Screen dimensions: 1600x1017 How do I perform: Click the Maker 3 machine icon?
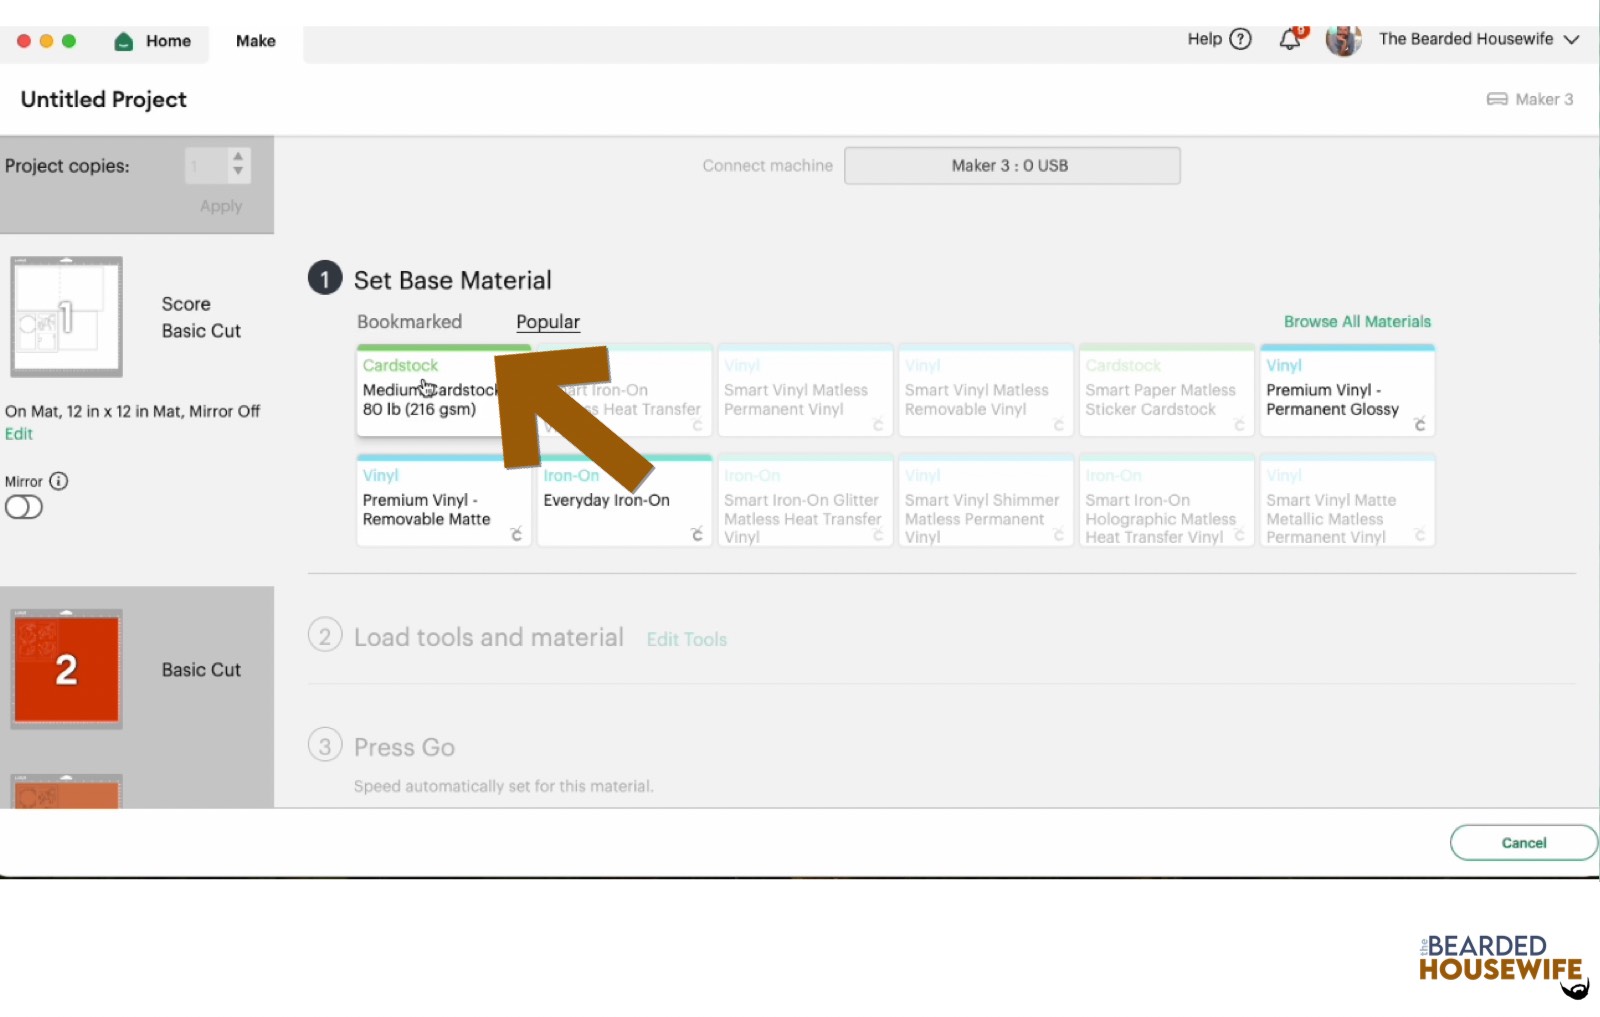[x=1496, y=99]
